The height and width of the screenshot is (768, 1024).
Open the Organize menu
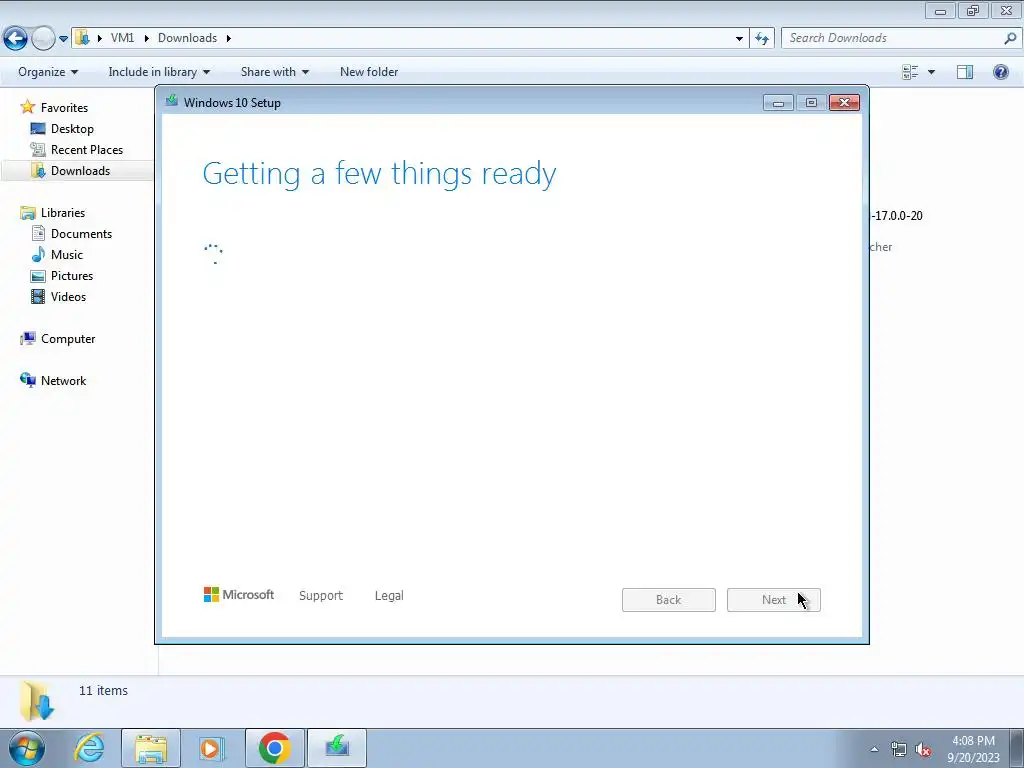coord(48,72)
